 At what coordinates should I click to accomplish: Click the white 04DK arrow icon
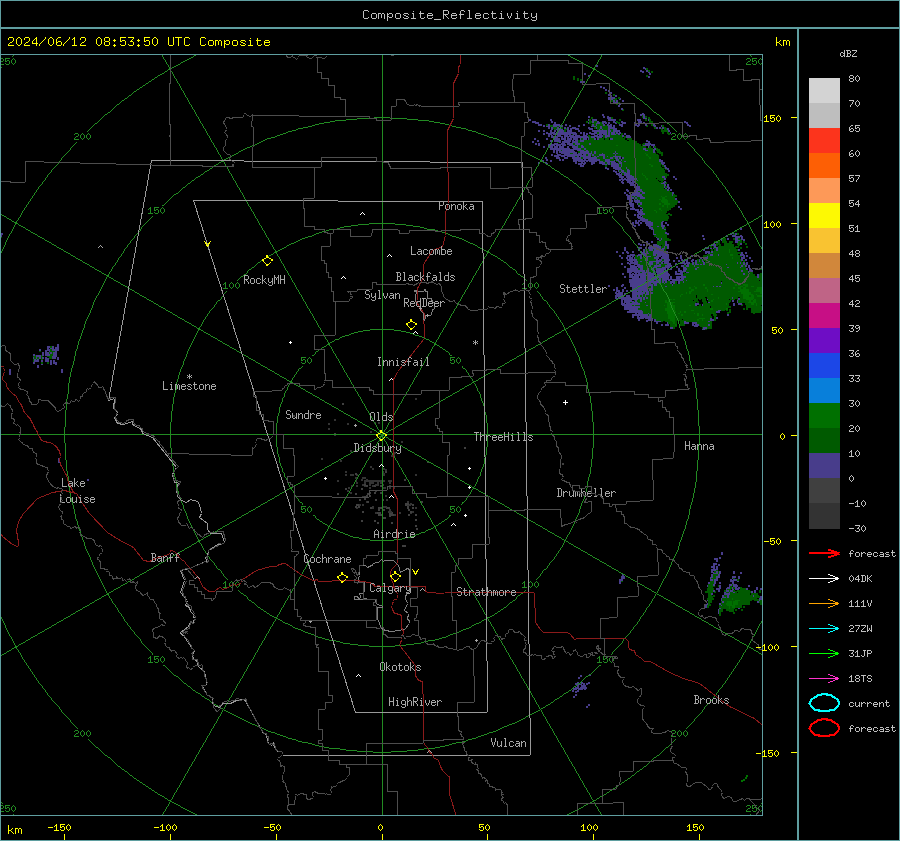(x=824, y=578)
